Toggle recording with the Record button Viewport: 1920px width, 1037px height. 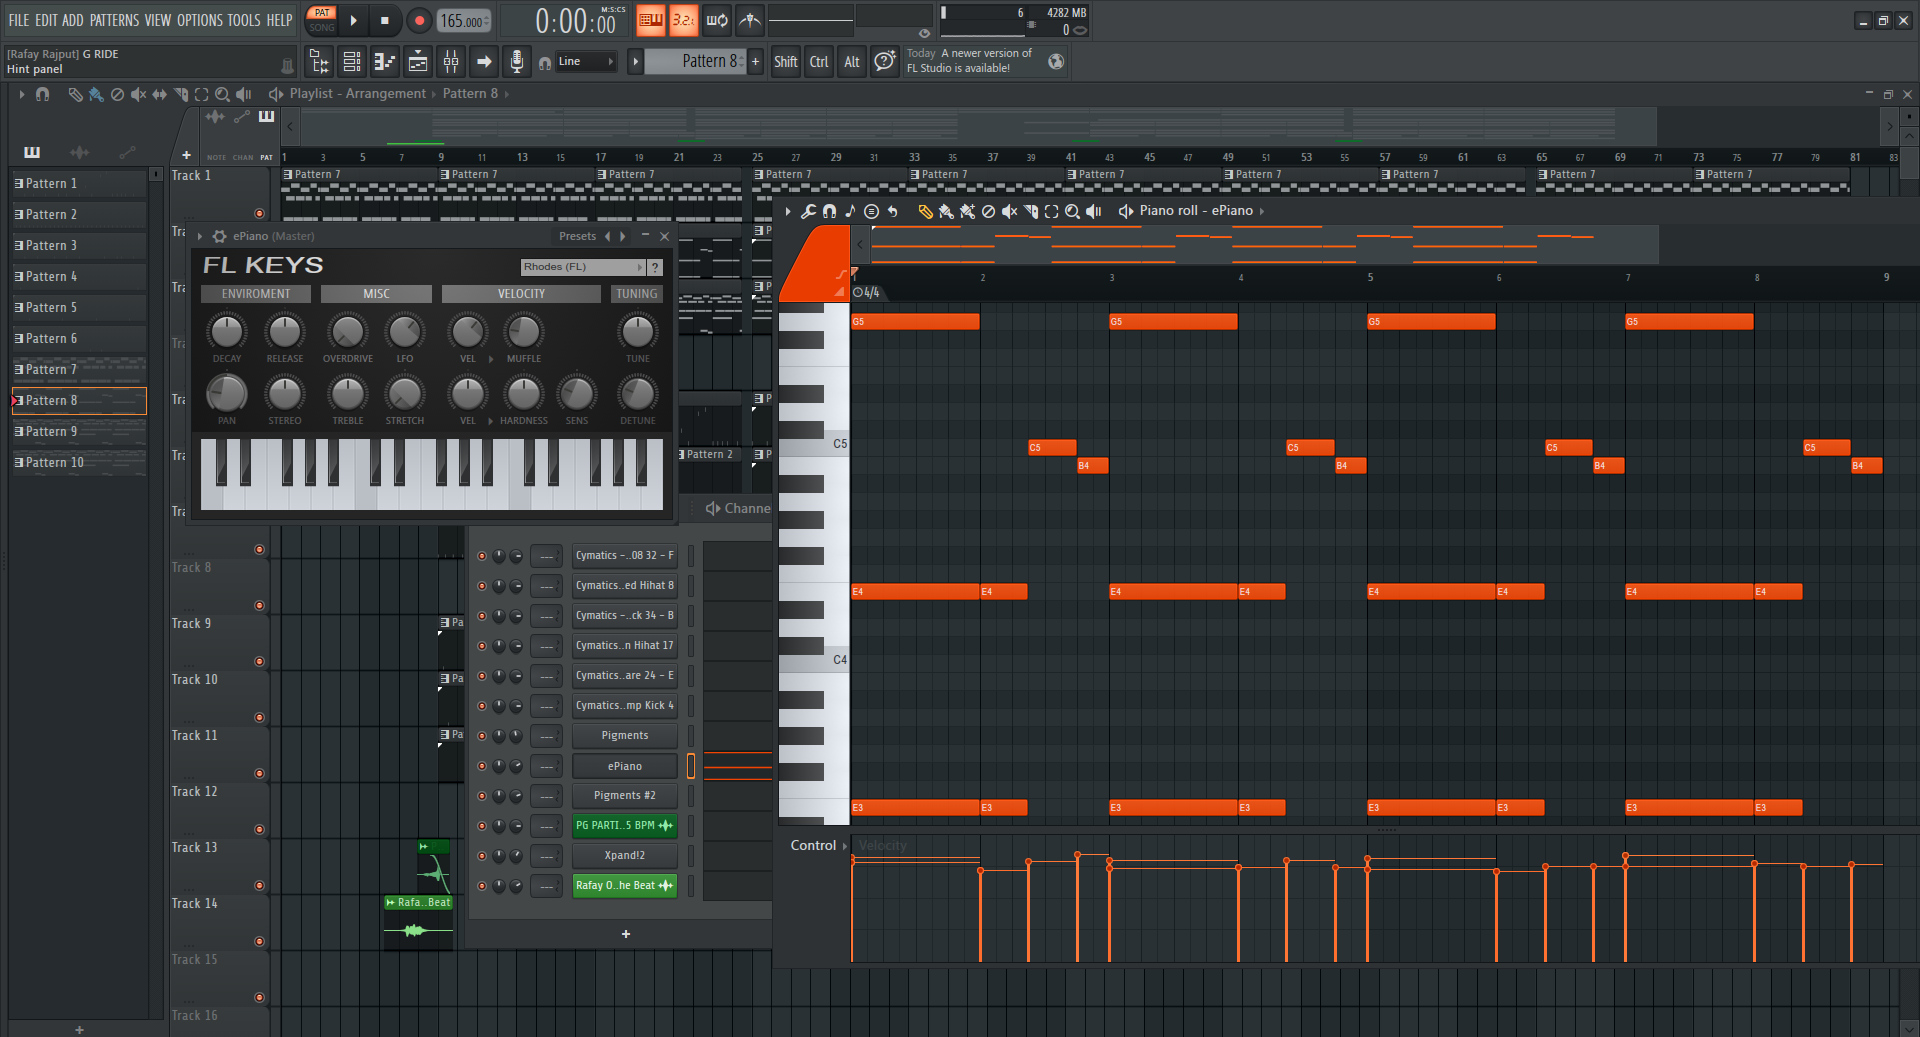tap(419, 20)
